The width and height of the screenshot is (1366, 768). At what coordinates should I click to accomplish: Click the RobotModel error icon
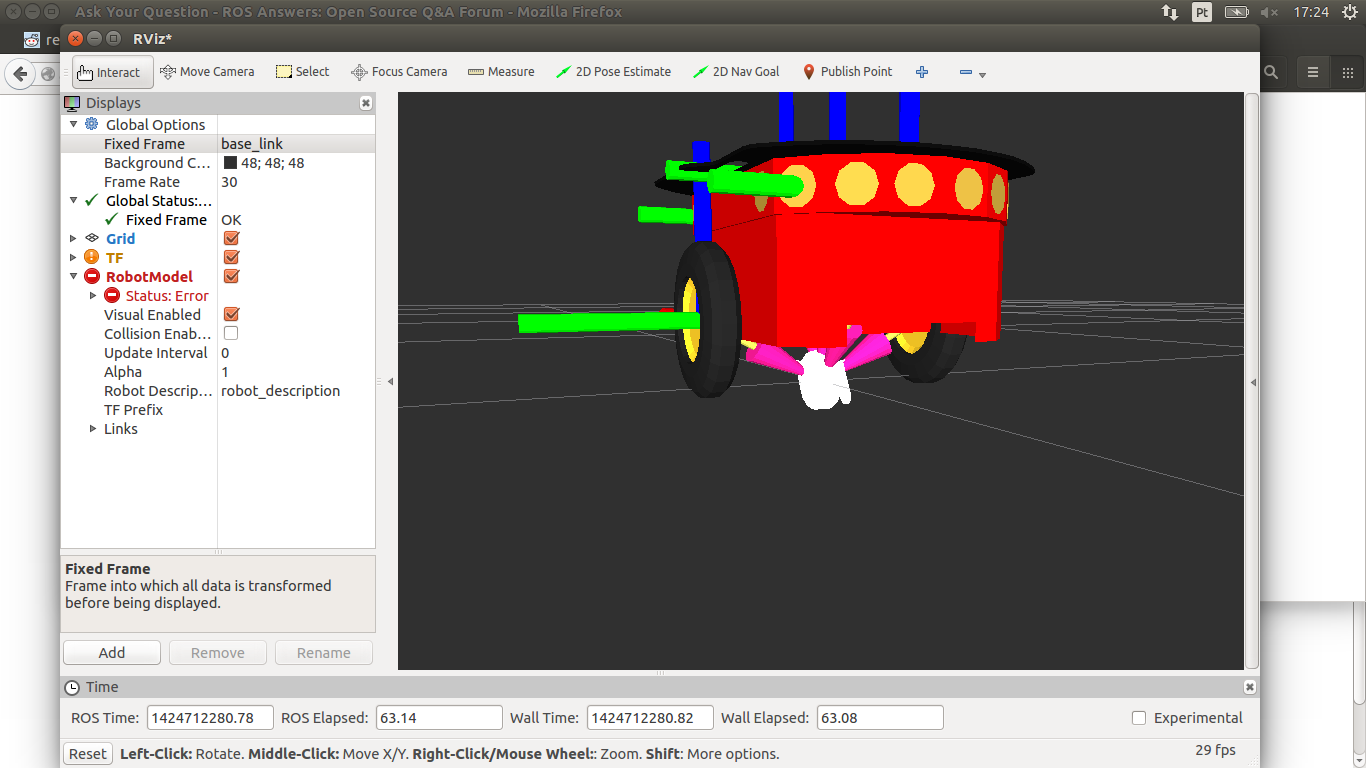[92, 276]
